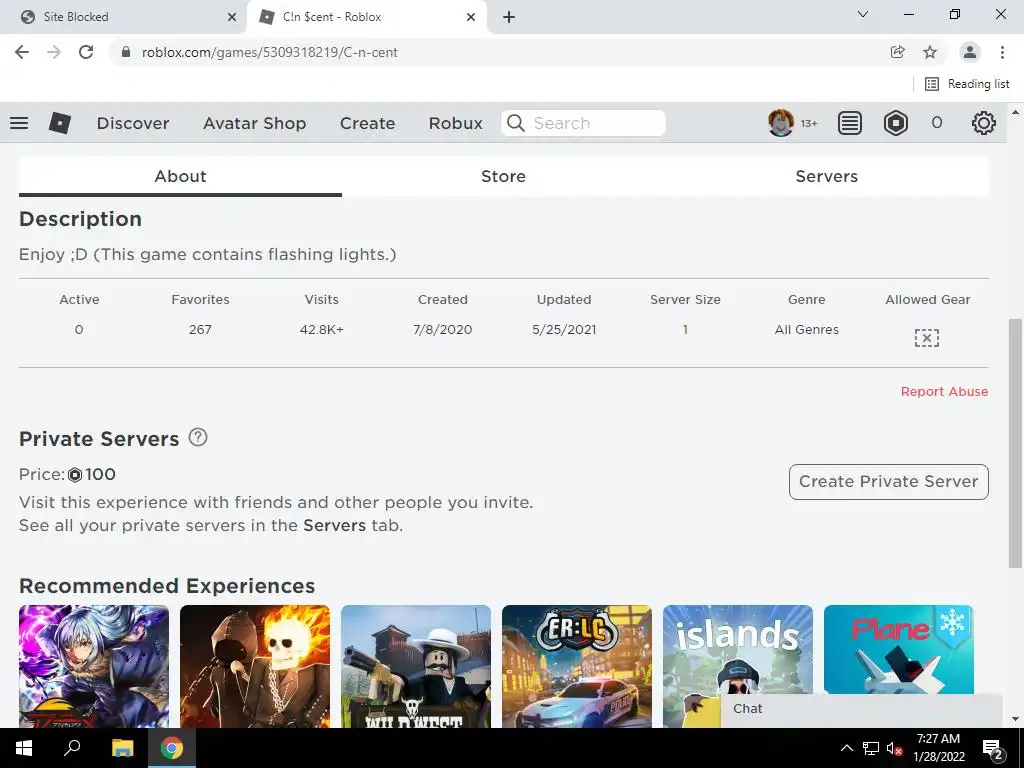The height and width of the screenshot is (768, 1024).
Task: Click the Robux balance value 0
Action: pyautogui.click(x=936, y=123)
